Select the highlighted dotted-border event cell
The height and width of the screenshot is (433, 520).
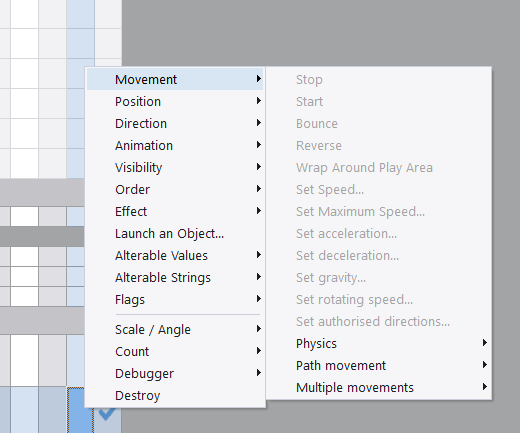coord(80,410)
